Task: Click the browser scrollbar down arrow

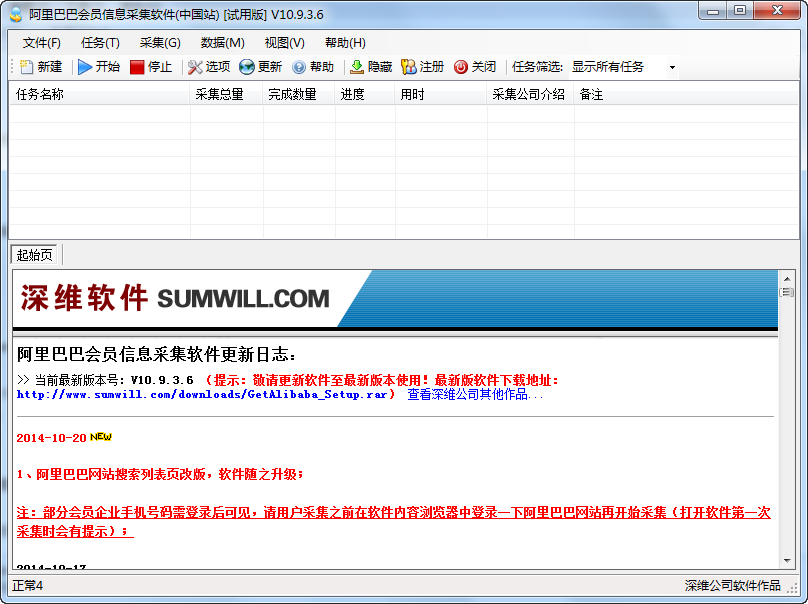Action: [x=787, y=561]
